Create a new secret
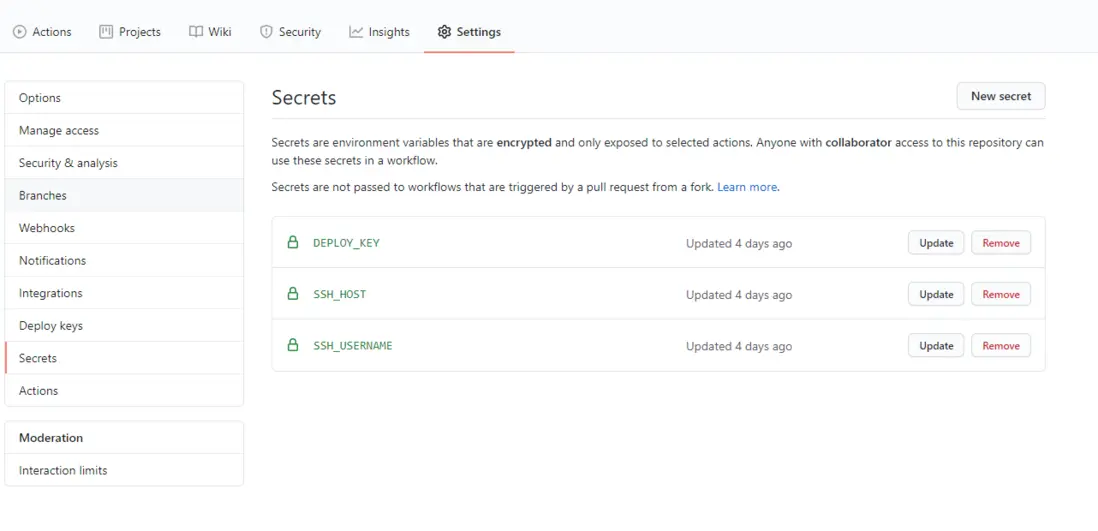This screenshot has height=531, width=1098. (x=1000, y=96)
